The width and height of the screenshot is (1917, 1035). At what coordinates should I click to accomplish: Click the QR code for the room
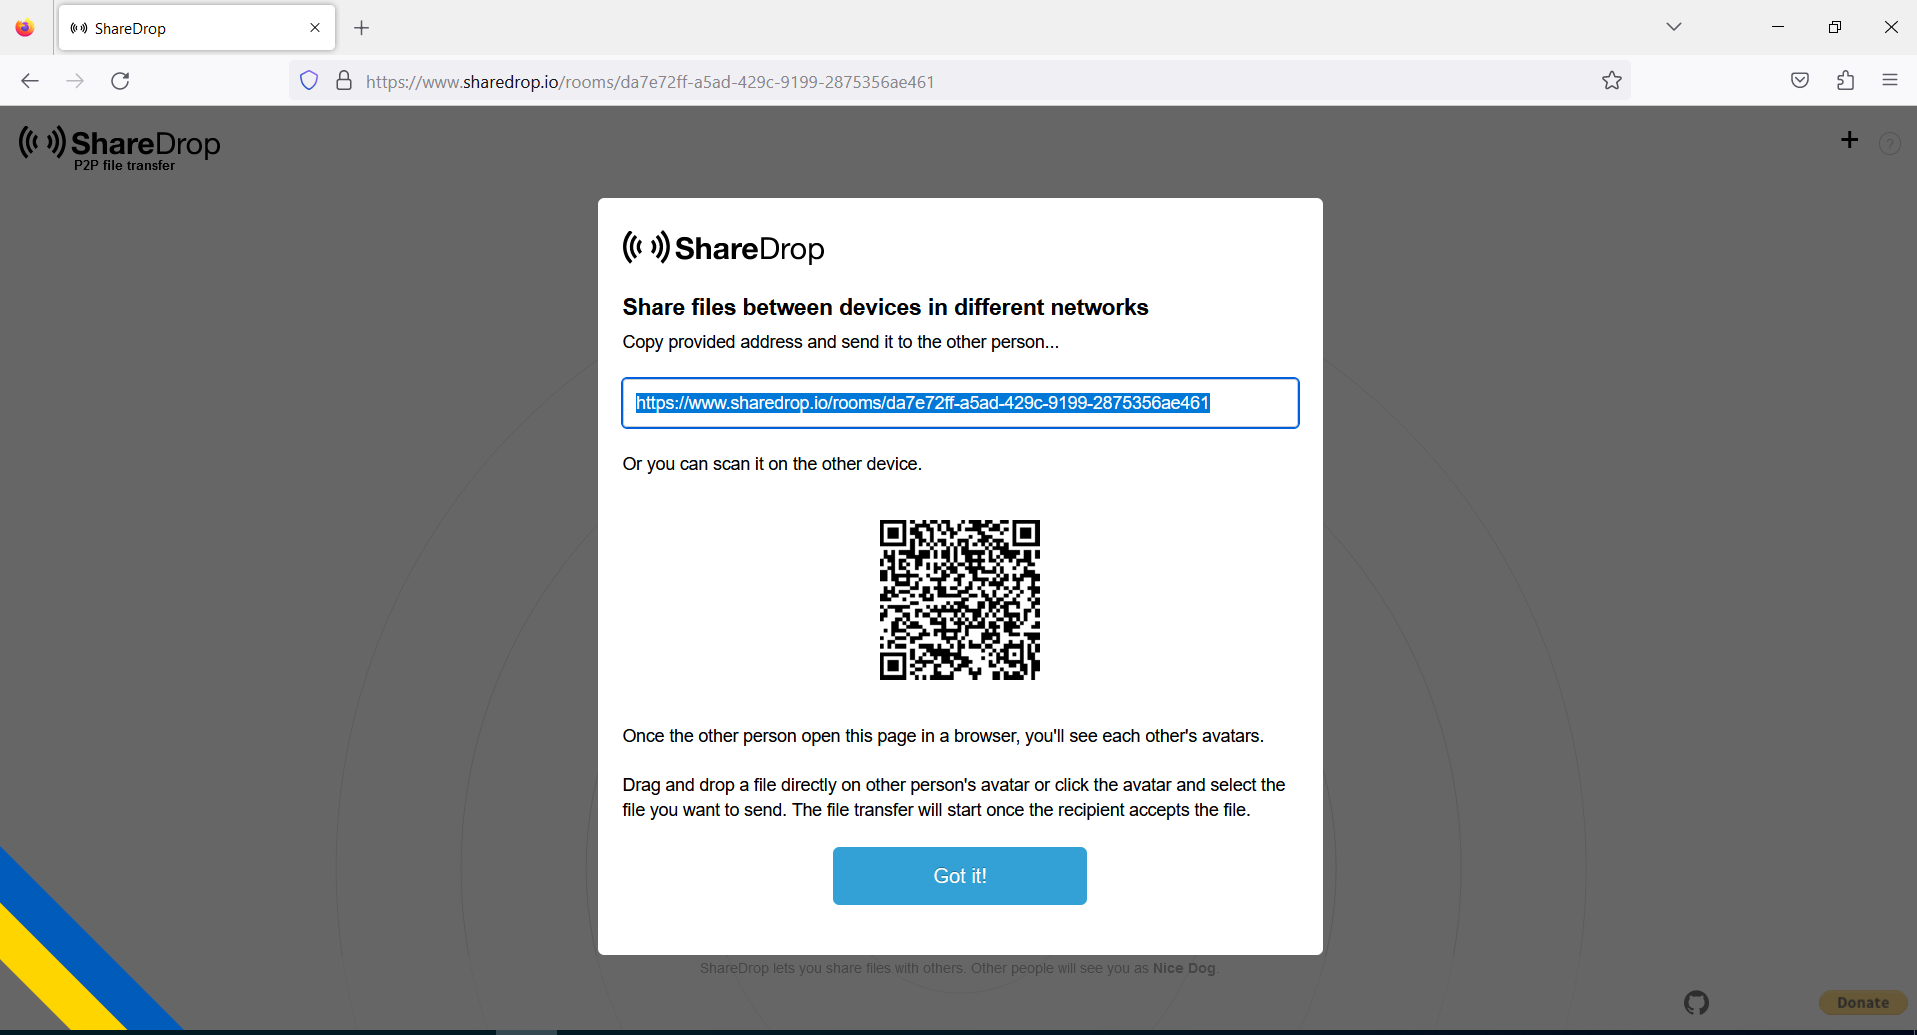click(958, 599)
